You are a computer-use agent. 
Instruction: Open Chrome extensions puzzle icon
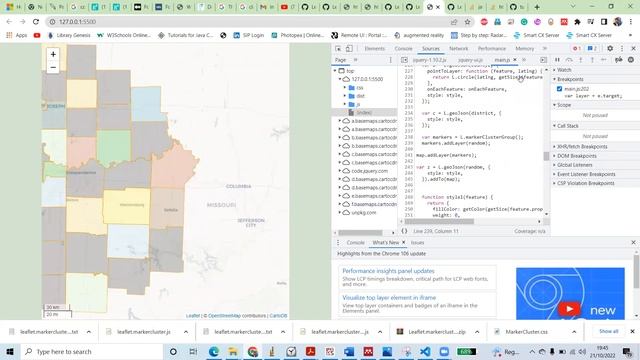tap(577, 22)
